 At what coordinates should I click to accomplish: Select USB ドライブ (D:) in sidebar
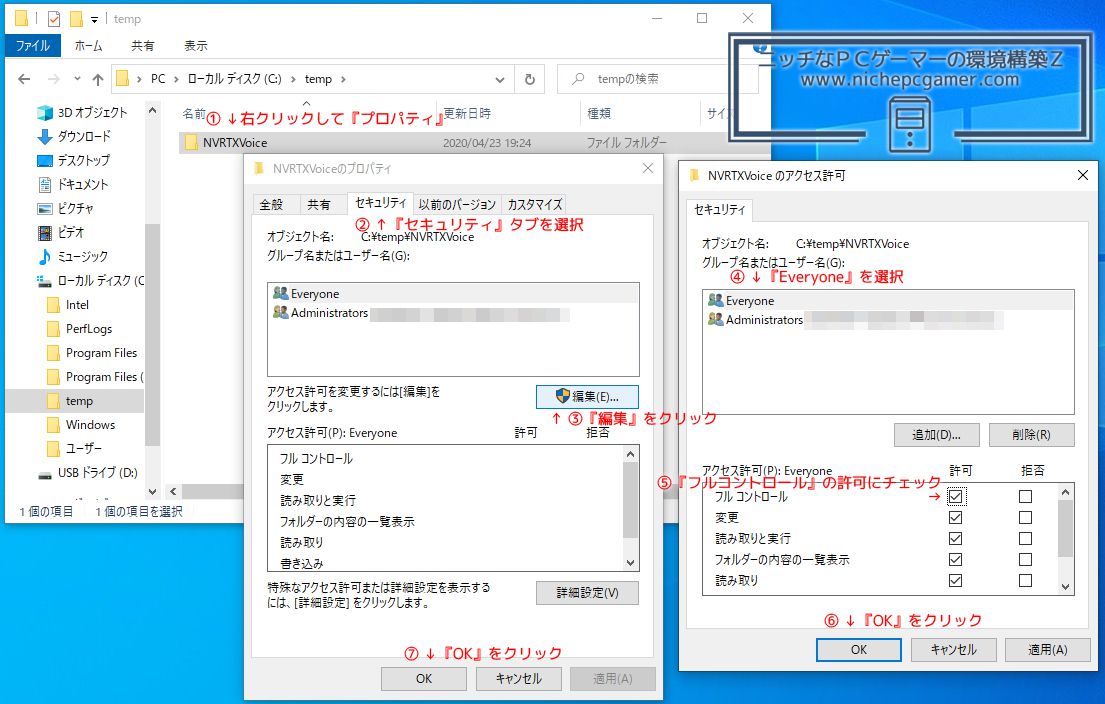[88, 473]
